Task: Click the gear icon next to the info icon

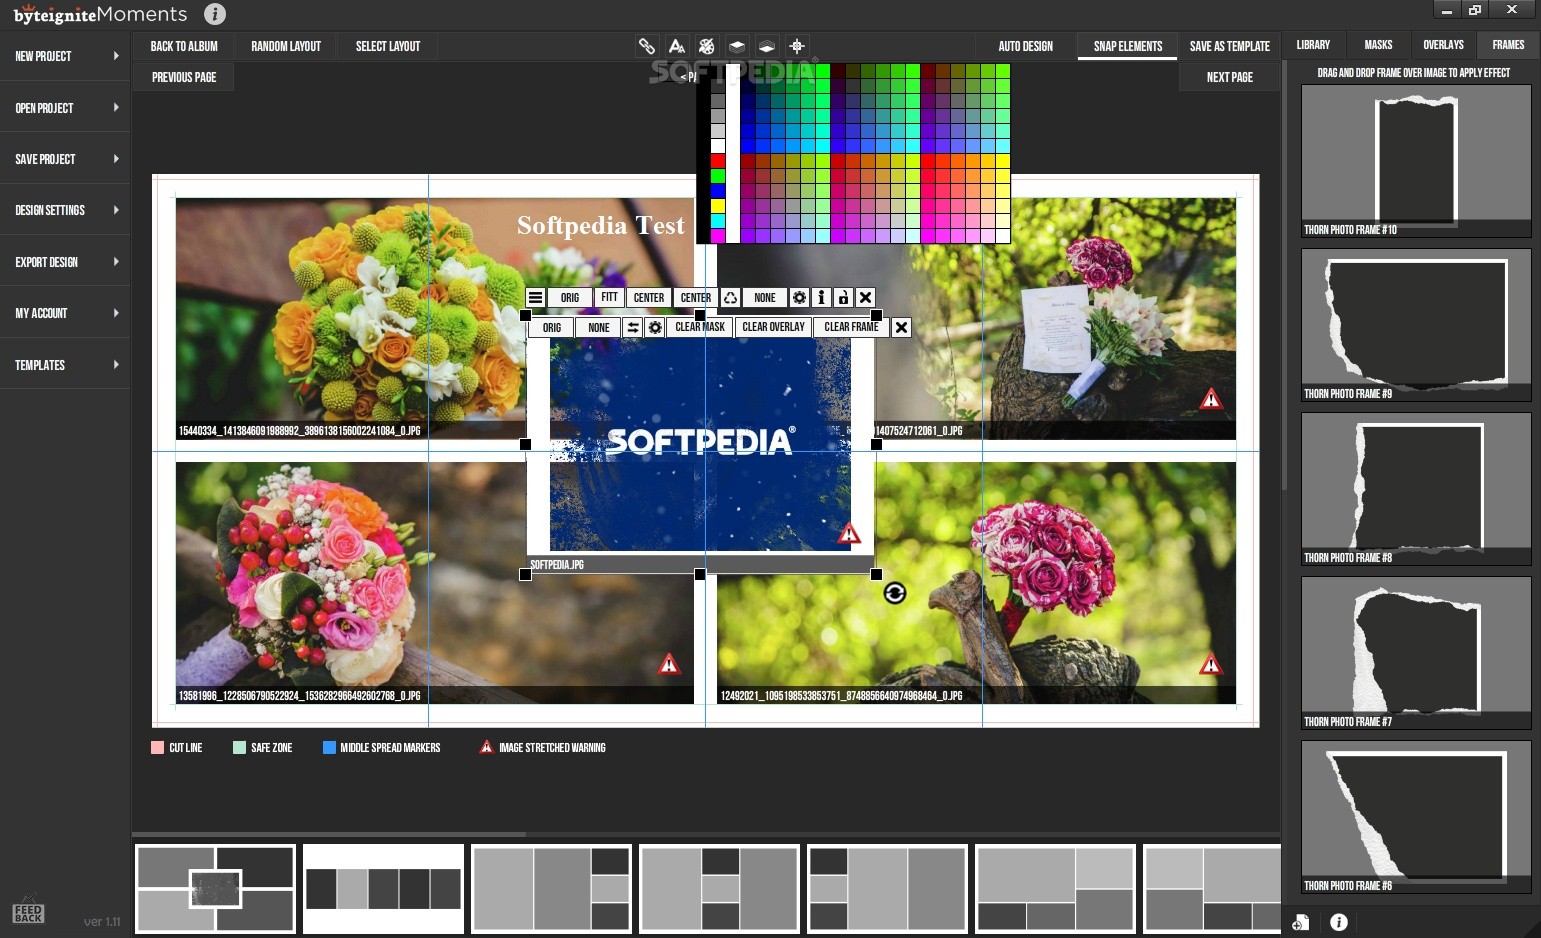Action: point(799,298)
